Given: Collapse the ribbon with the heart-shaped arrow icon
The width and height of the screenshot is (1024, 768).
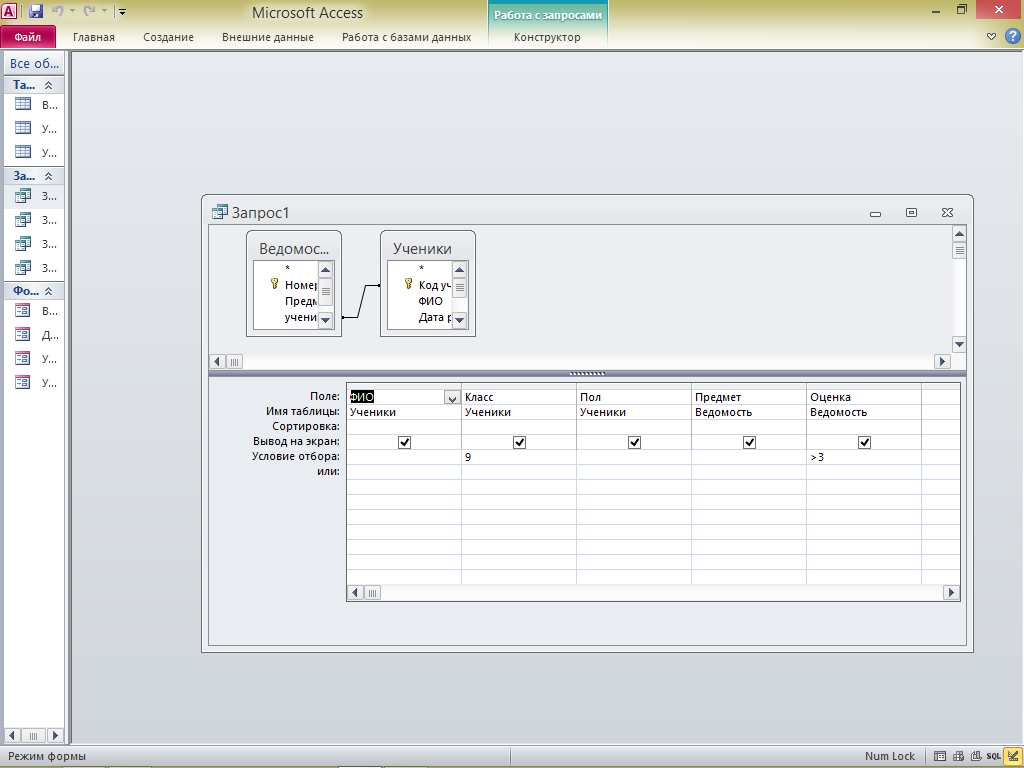Looking at the screenshot, I should point(991,37).
